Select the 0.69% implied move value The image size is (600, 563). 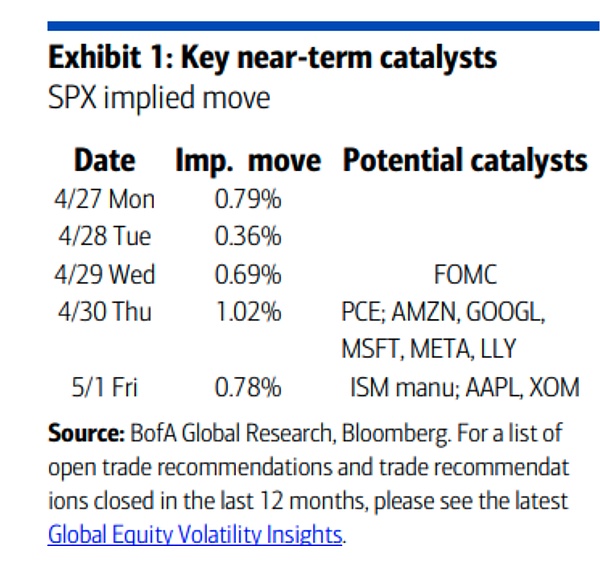tap(248, 274)
